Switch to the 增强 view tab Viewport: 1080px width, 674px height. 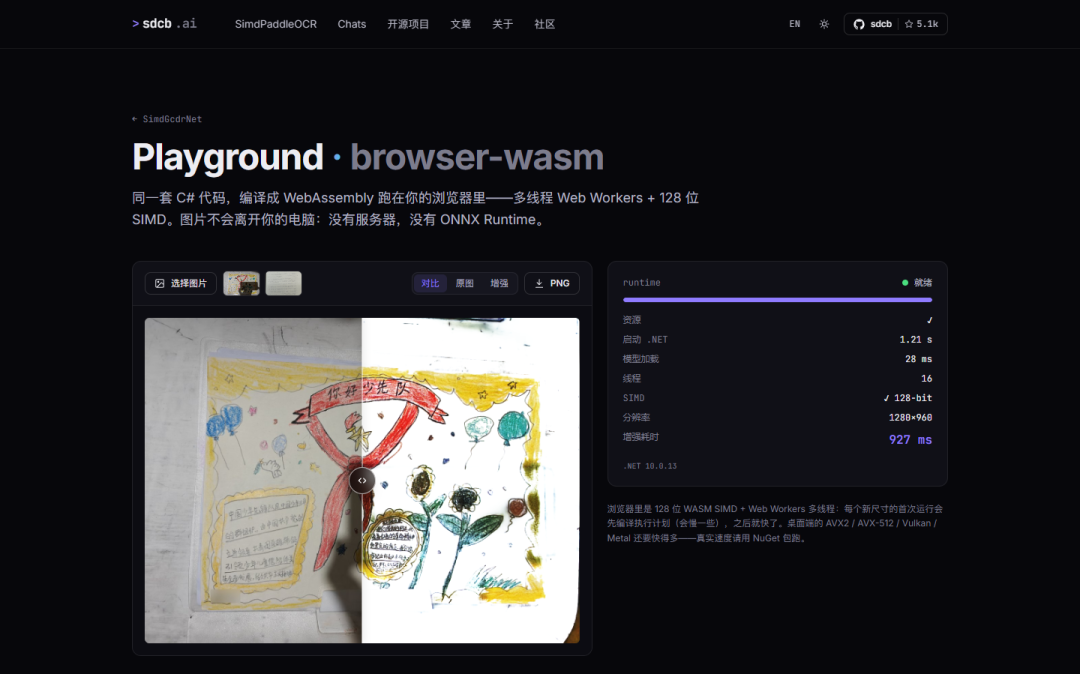(499, 284)
